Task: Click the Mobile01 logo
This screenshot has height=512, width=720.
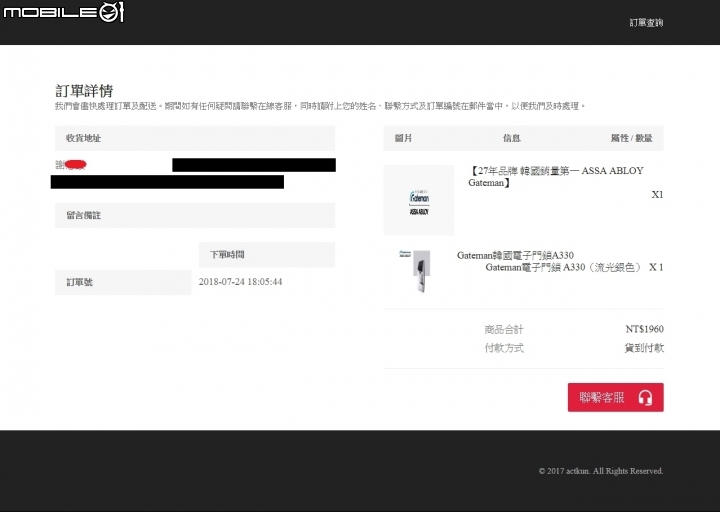Action: coord(64,12)
